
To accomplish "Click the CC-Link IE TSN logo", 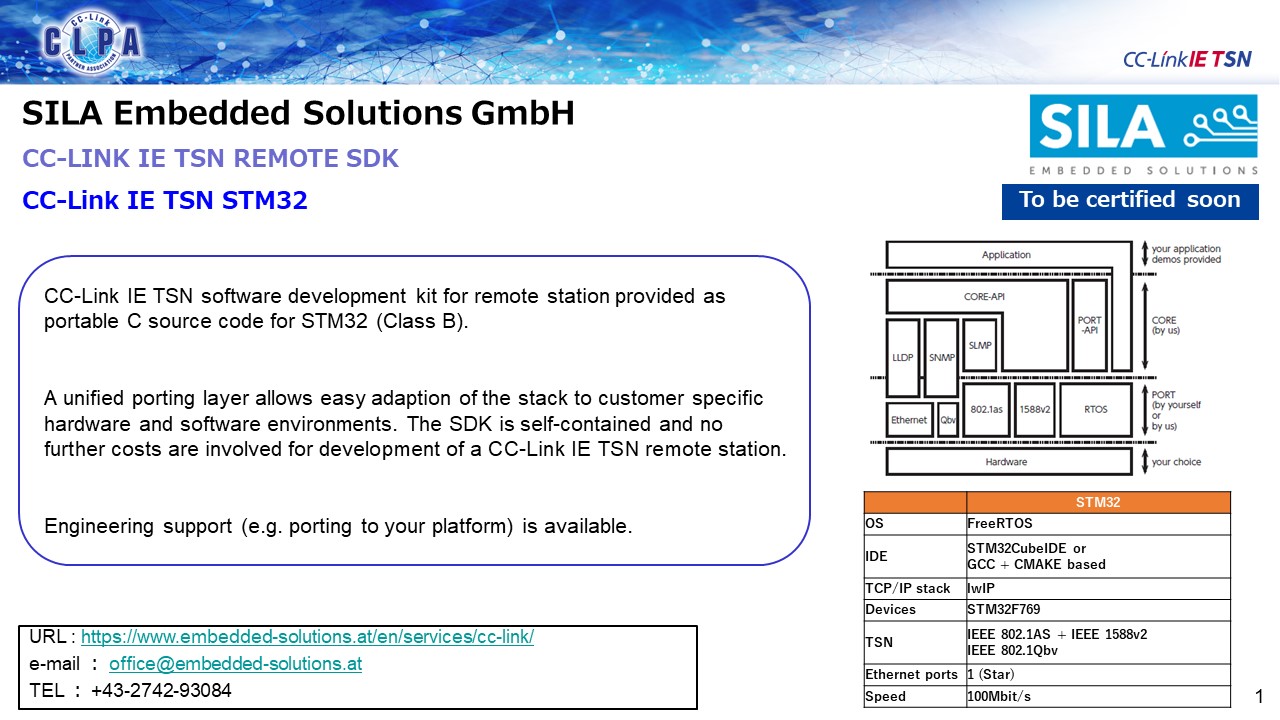I will pyautogui.click(x=1187, y=59).
